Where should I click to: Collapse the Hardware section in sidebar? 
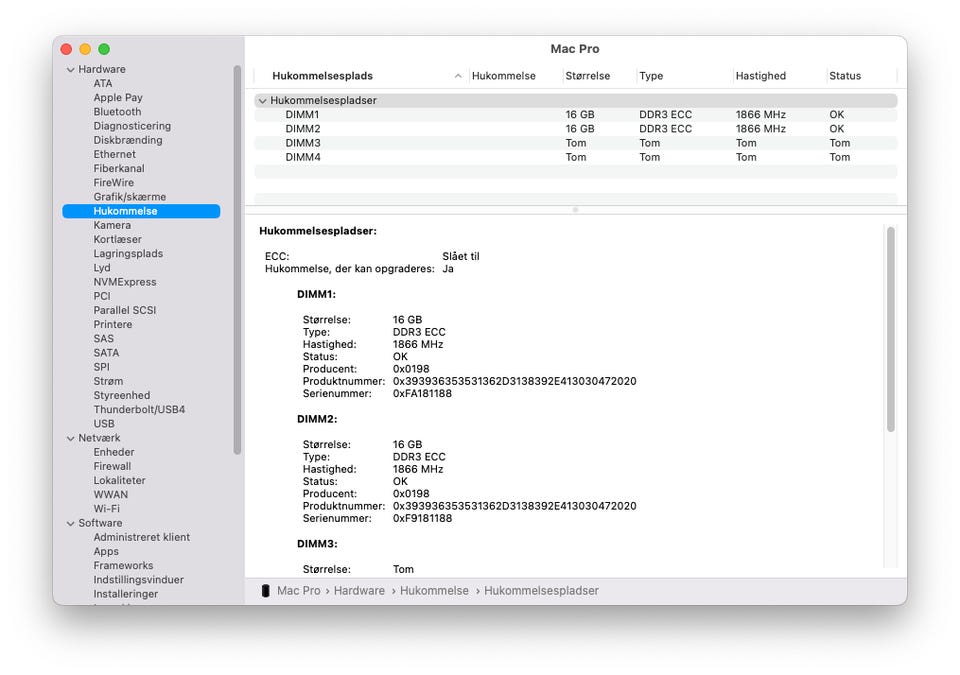71,70
